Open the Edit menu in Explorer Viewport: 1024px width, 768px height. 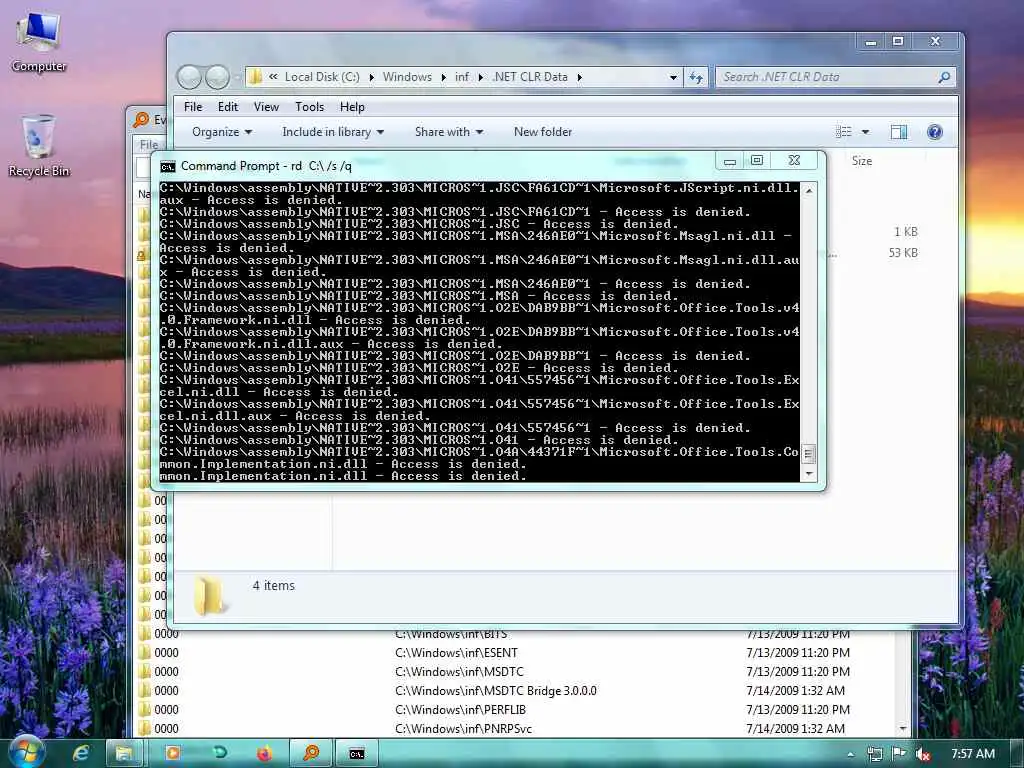point(228,107)
